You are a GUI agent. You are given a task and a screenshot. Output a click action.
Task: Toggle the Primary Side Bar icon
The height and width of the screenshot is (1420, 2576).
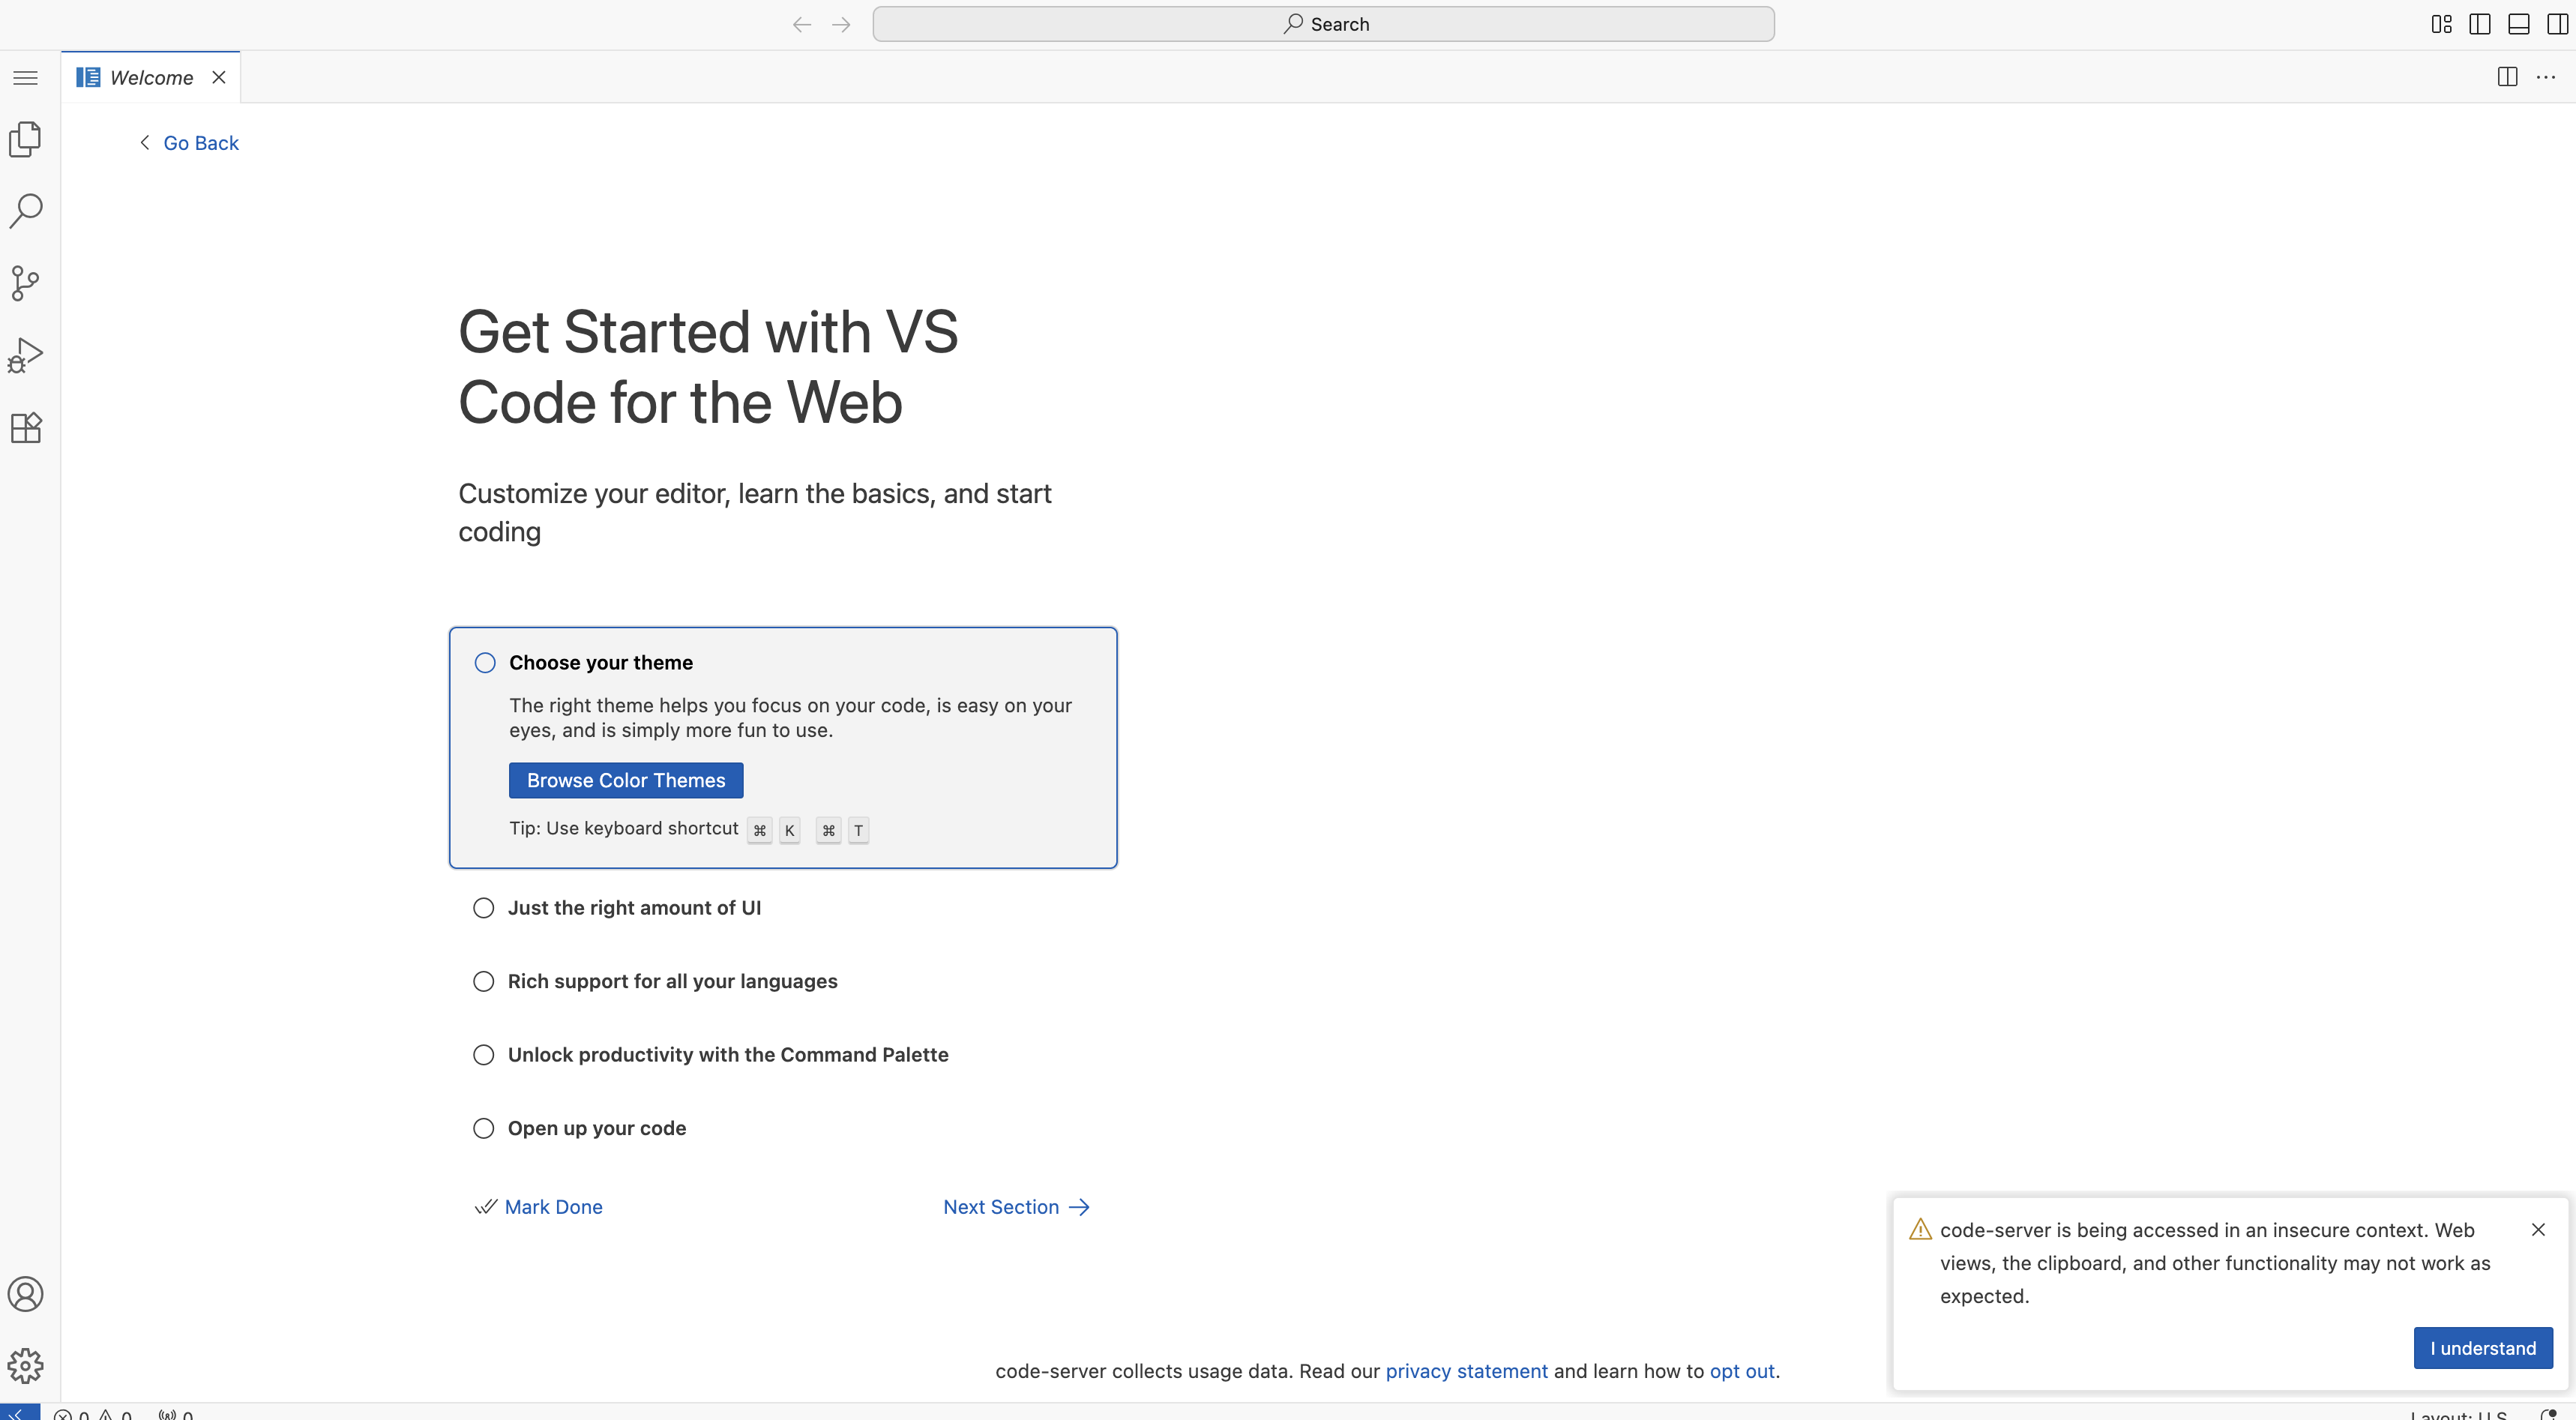pyautogui.click(x=2480, y=24)
